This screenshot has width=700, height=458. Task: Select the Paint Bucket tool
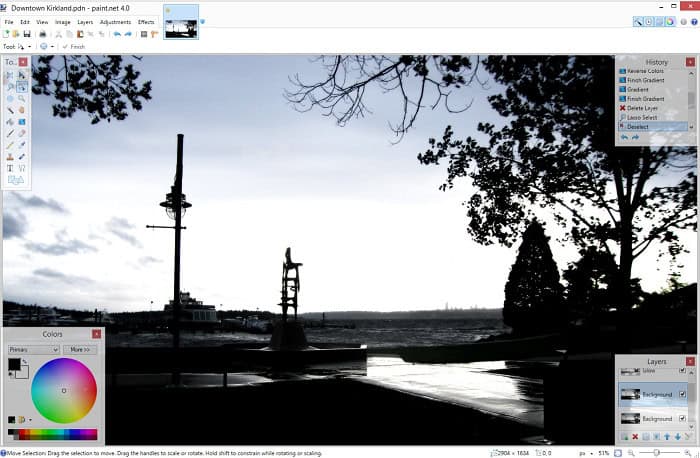(x=10, y=122)
